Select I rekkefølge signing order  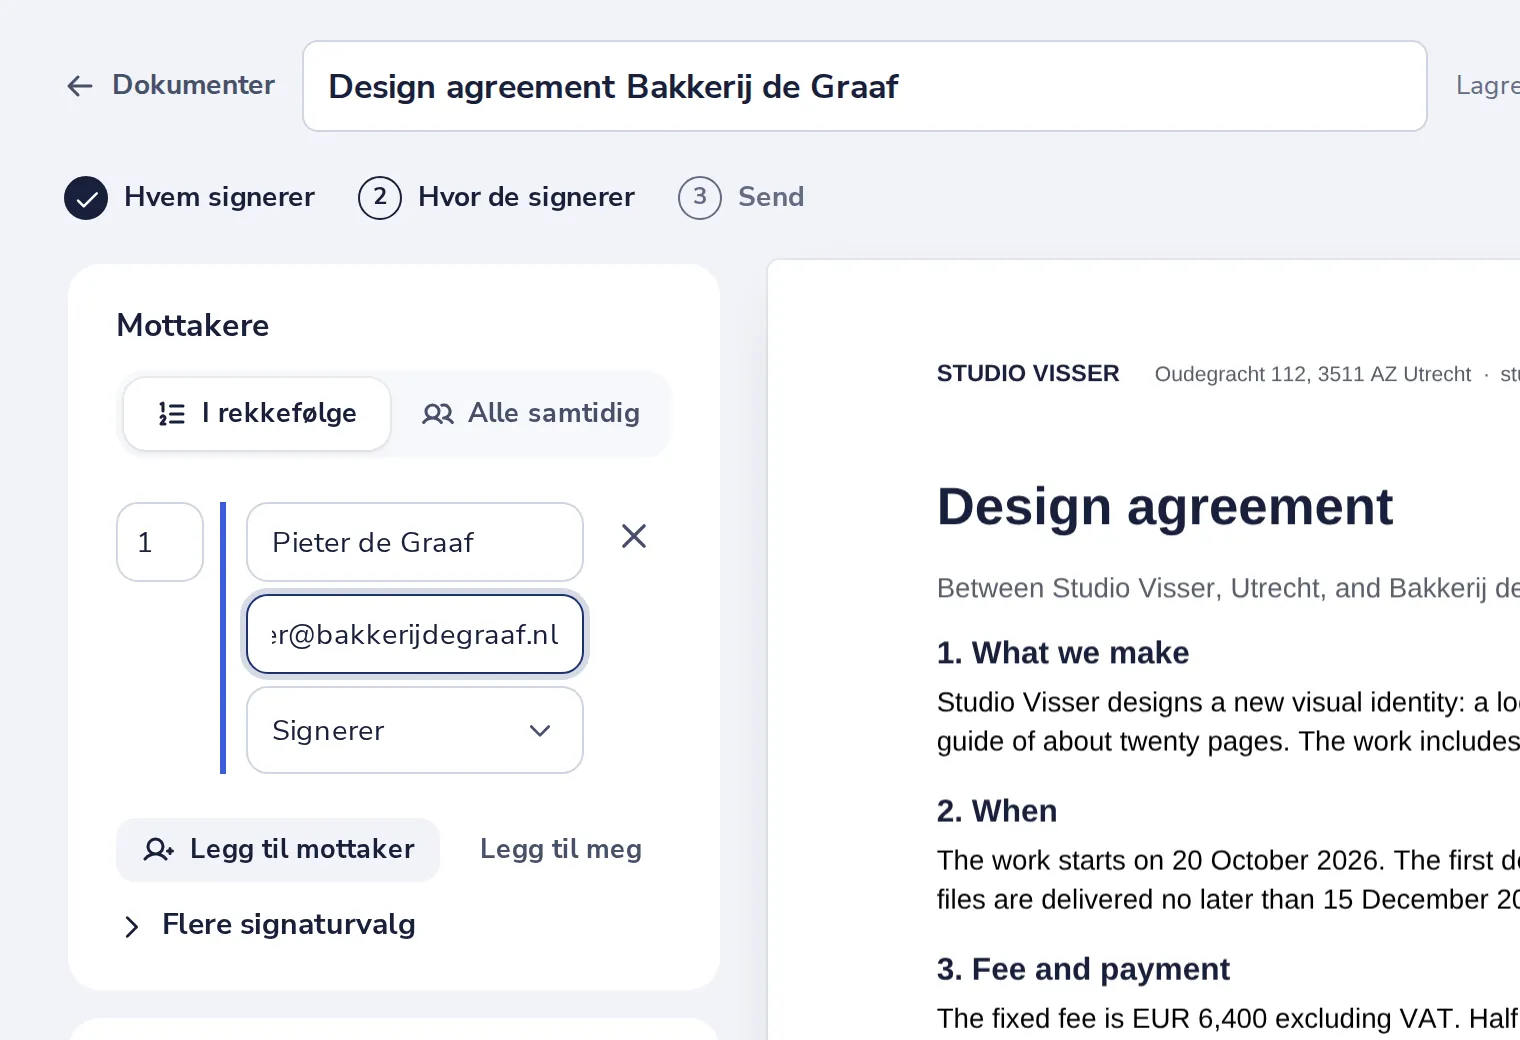(x=257, y=413)
